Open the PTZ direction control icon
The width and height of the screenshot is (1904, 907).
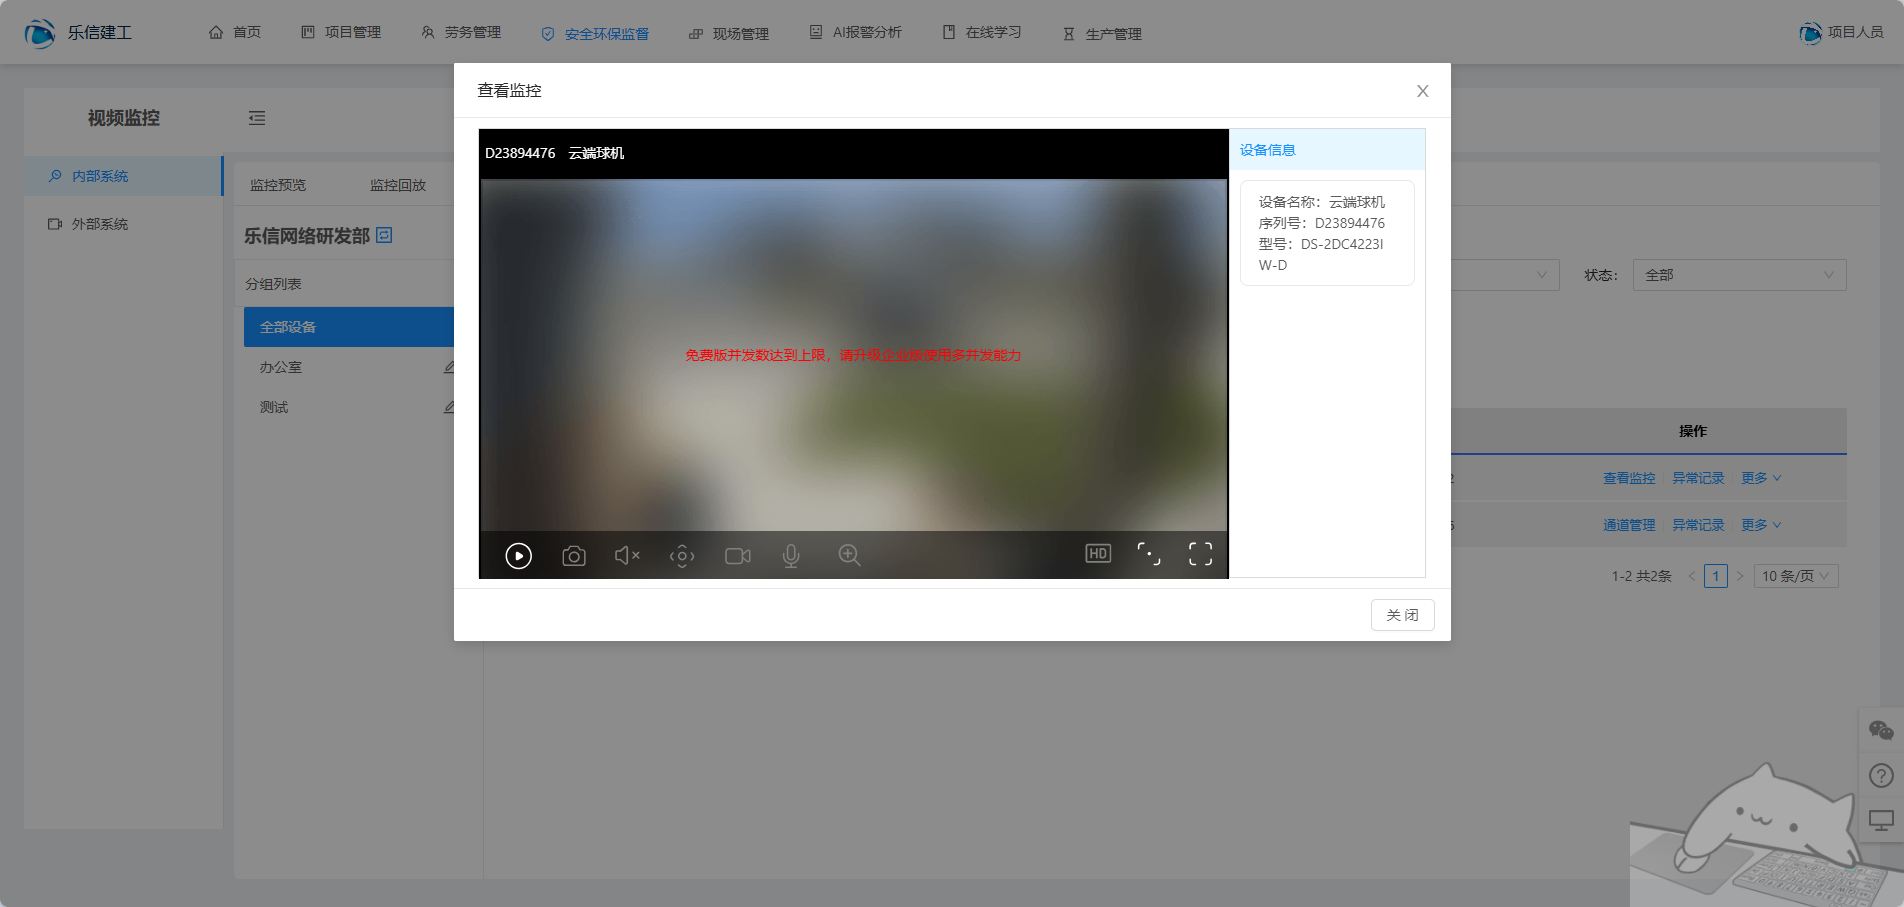pyautogui.click(x=682, y=555)
